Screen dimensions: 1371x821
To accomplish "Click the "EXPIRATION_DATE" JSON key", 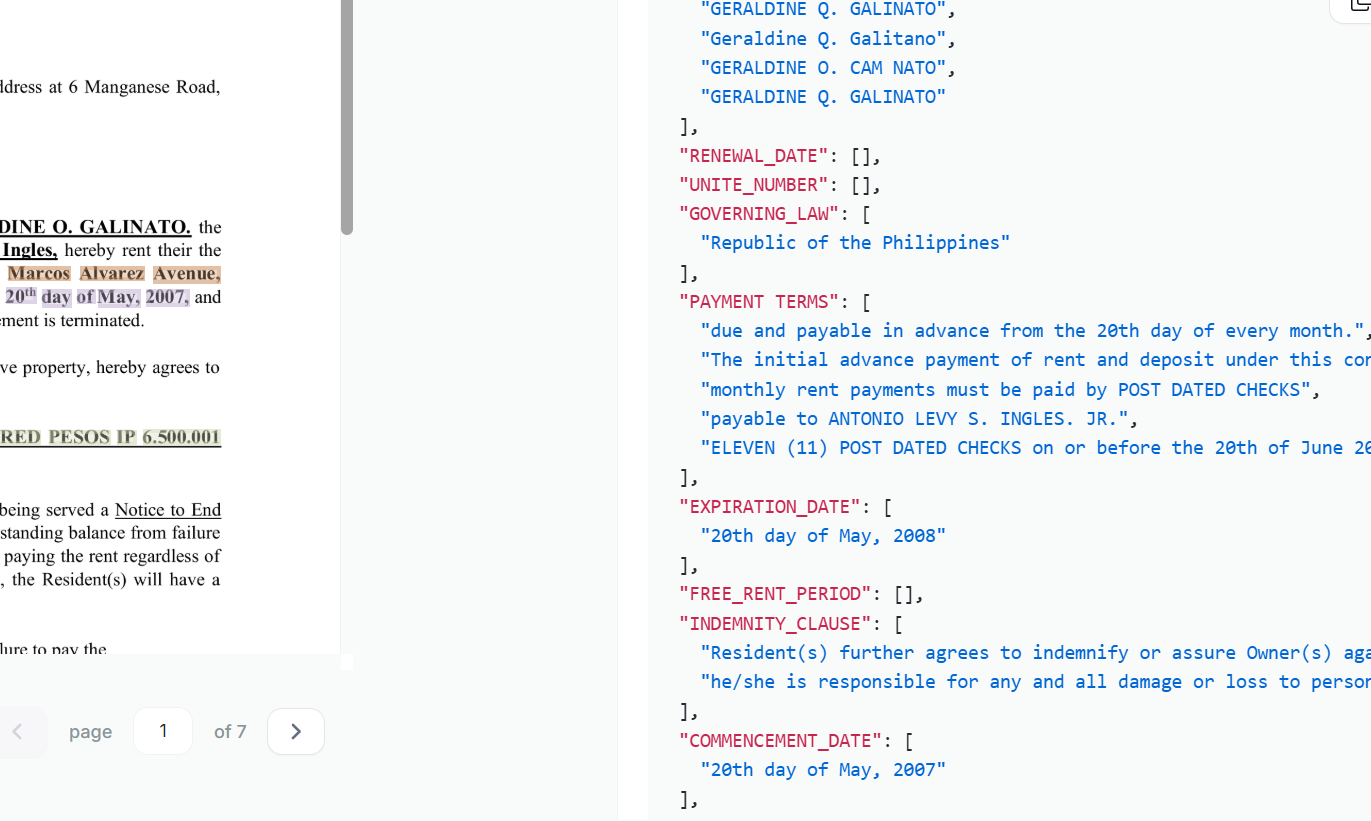I will [769, 506].
